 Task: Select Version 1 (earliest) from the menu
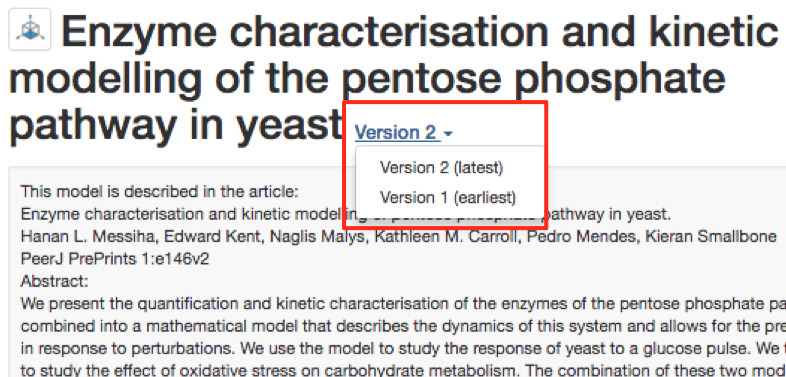(448, 198)
